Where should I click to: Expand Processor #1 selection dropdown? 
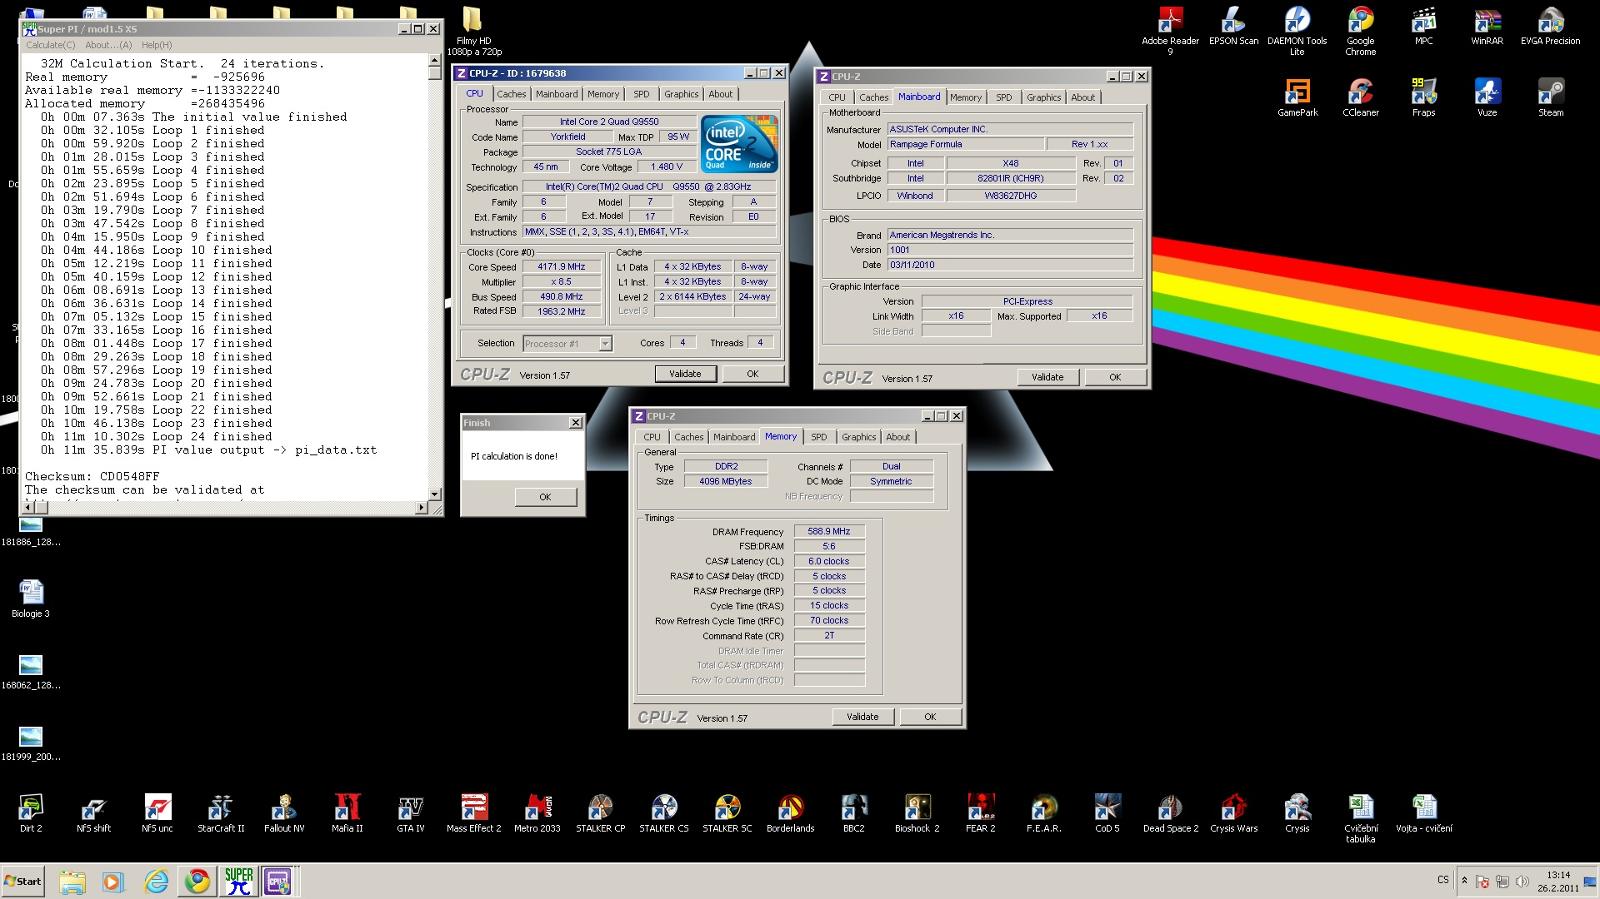[x=605, y=344]
